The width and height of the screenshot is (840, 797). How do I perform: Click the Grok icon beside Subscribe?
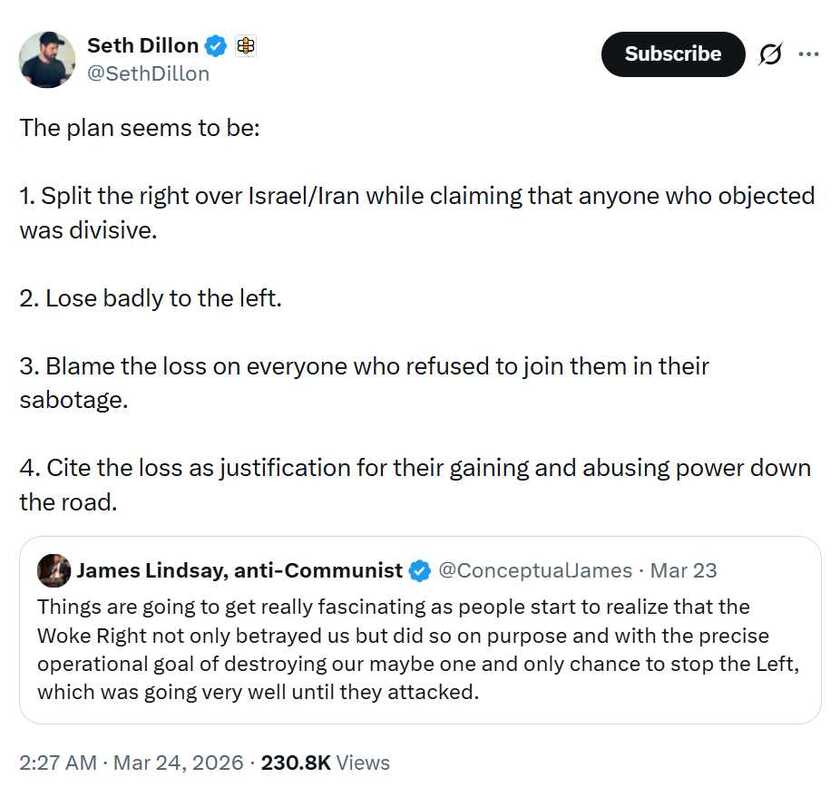(x=770, y=55)
